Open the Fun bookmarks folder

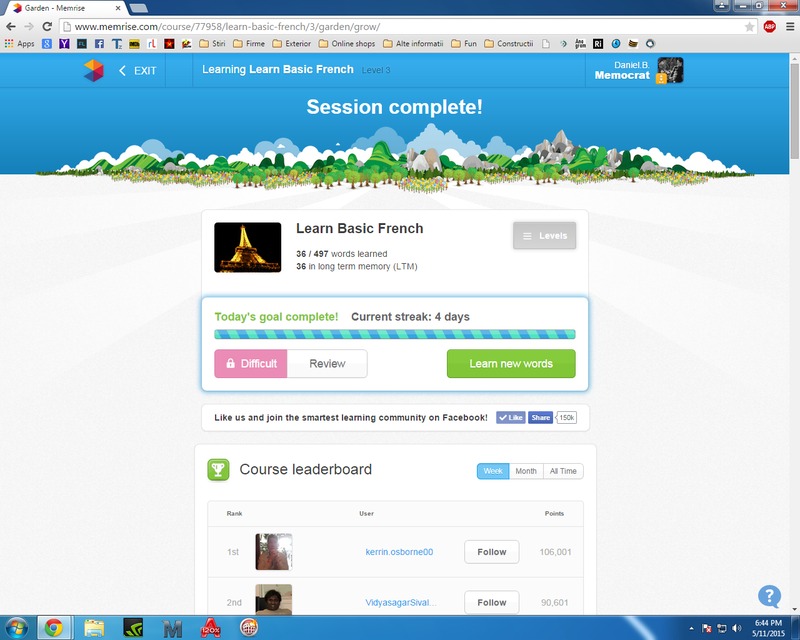click(464, 44)
